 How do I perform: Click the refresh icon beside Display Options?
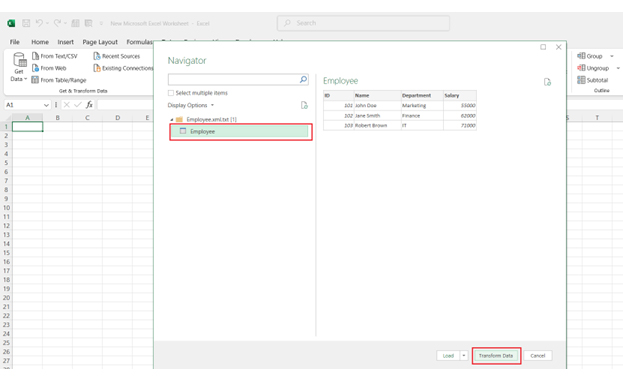pyautogui.click(x=304, y=105)
